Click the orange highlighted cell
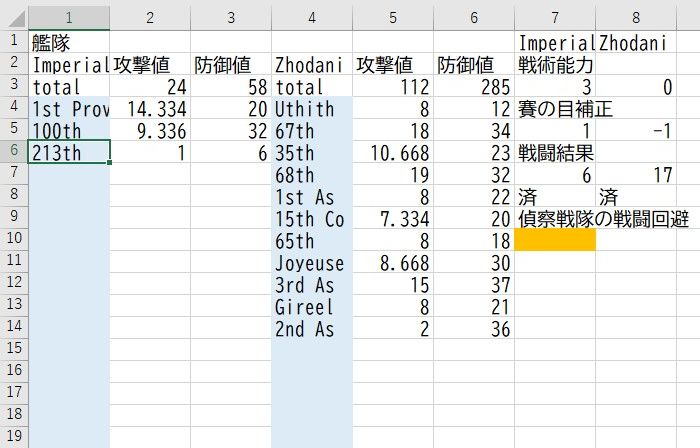700x448 pixels. (x=555, y=240)
